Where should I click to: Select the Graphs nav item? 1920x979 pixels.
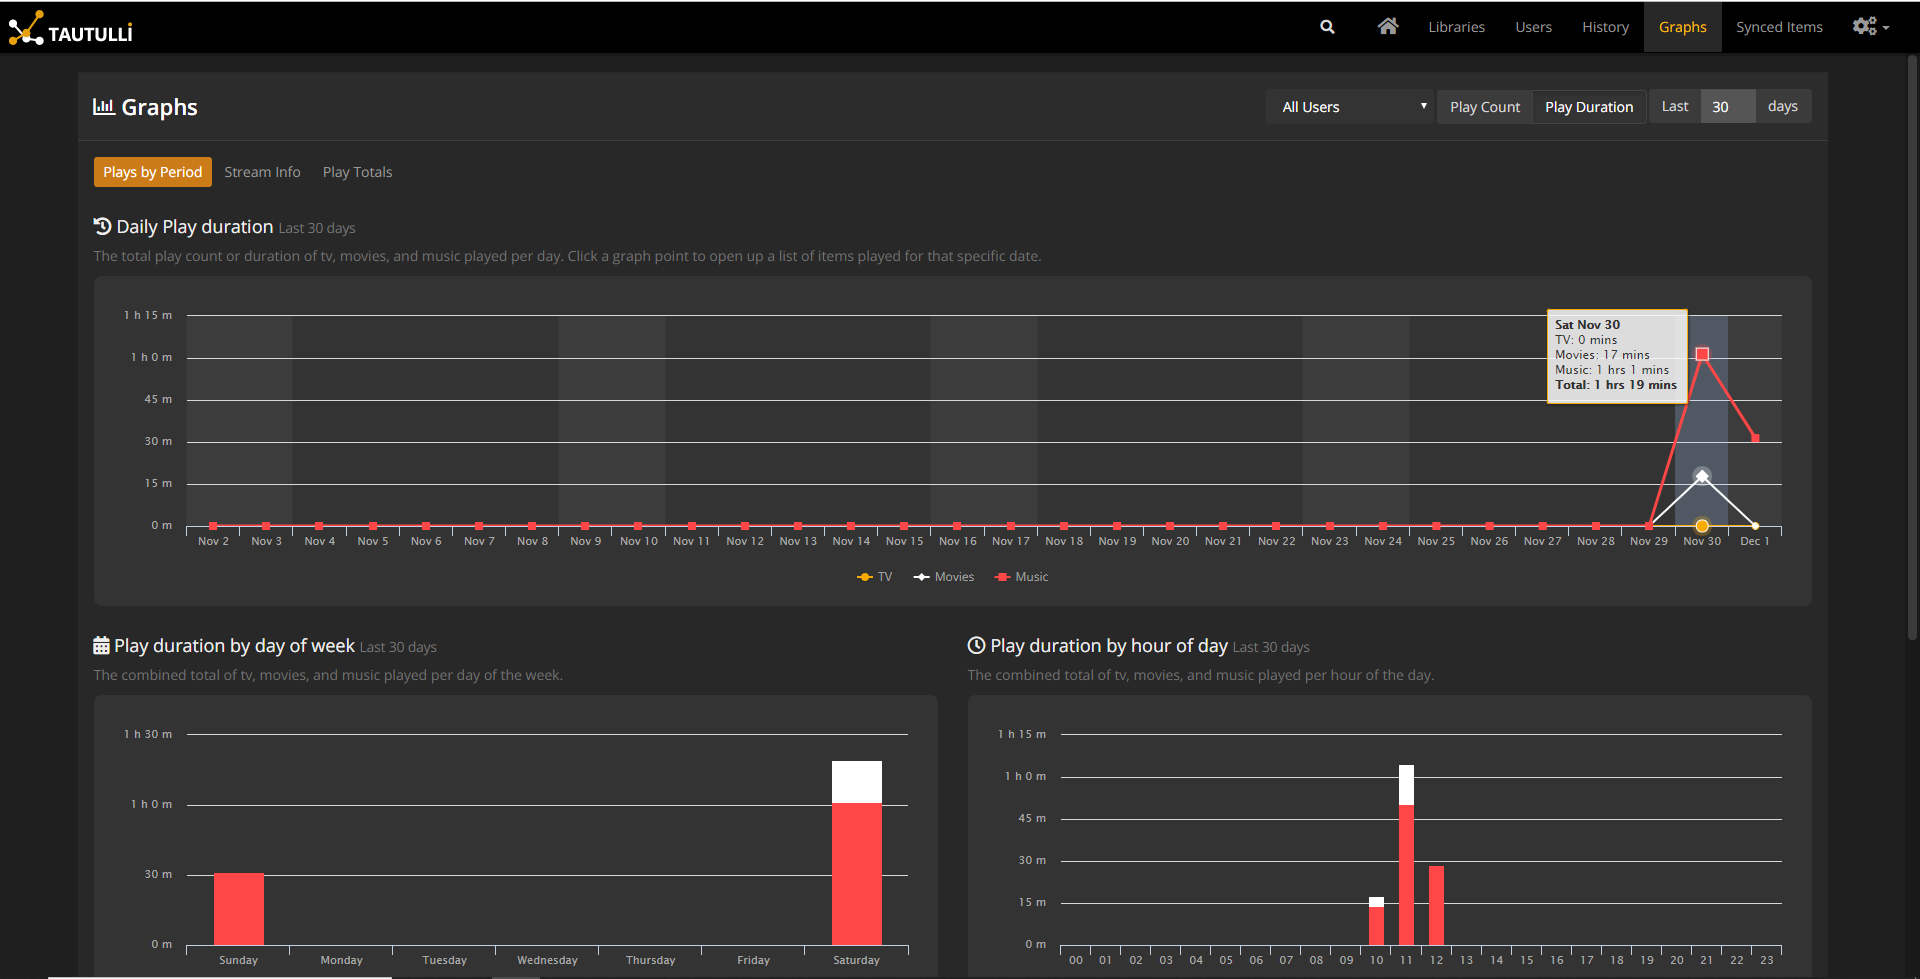(1682, 27)
